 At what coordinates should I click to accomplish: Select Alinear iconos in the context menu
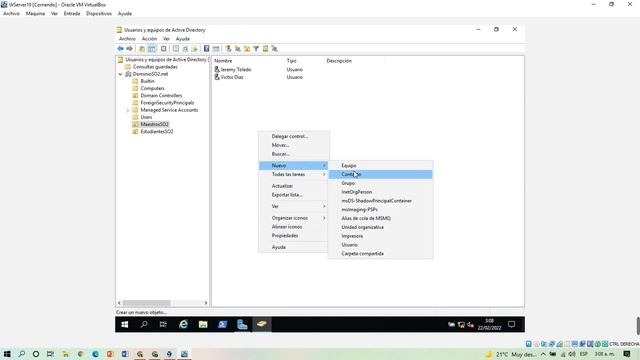(293, 227)
